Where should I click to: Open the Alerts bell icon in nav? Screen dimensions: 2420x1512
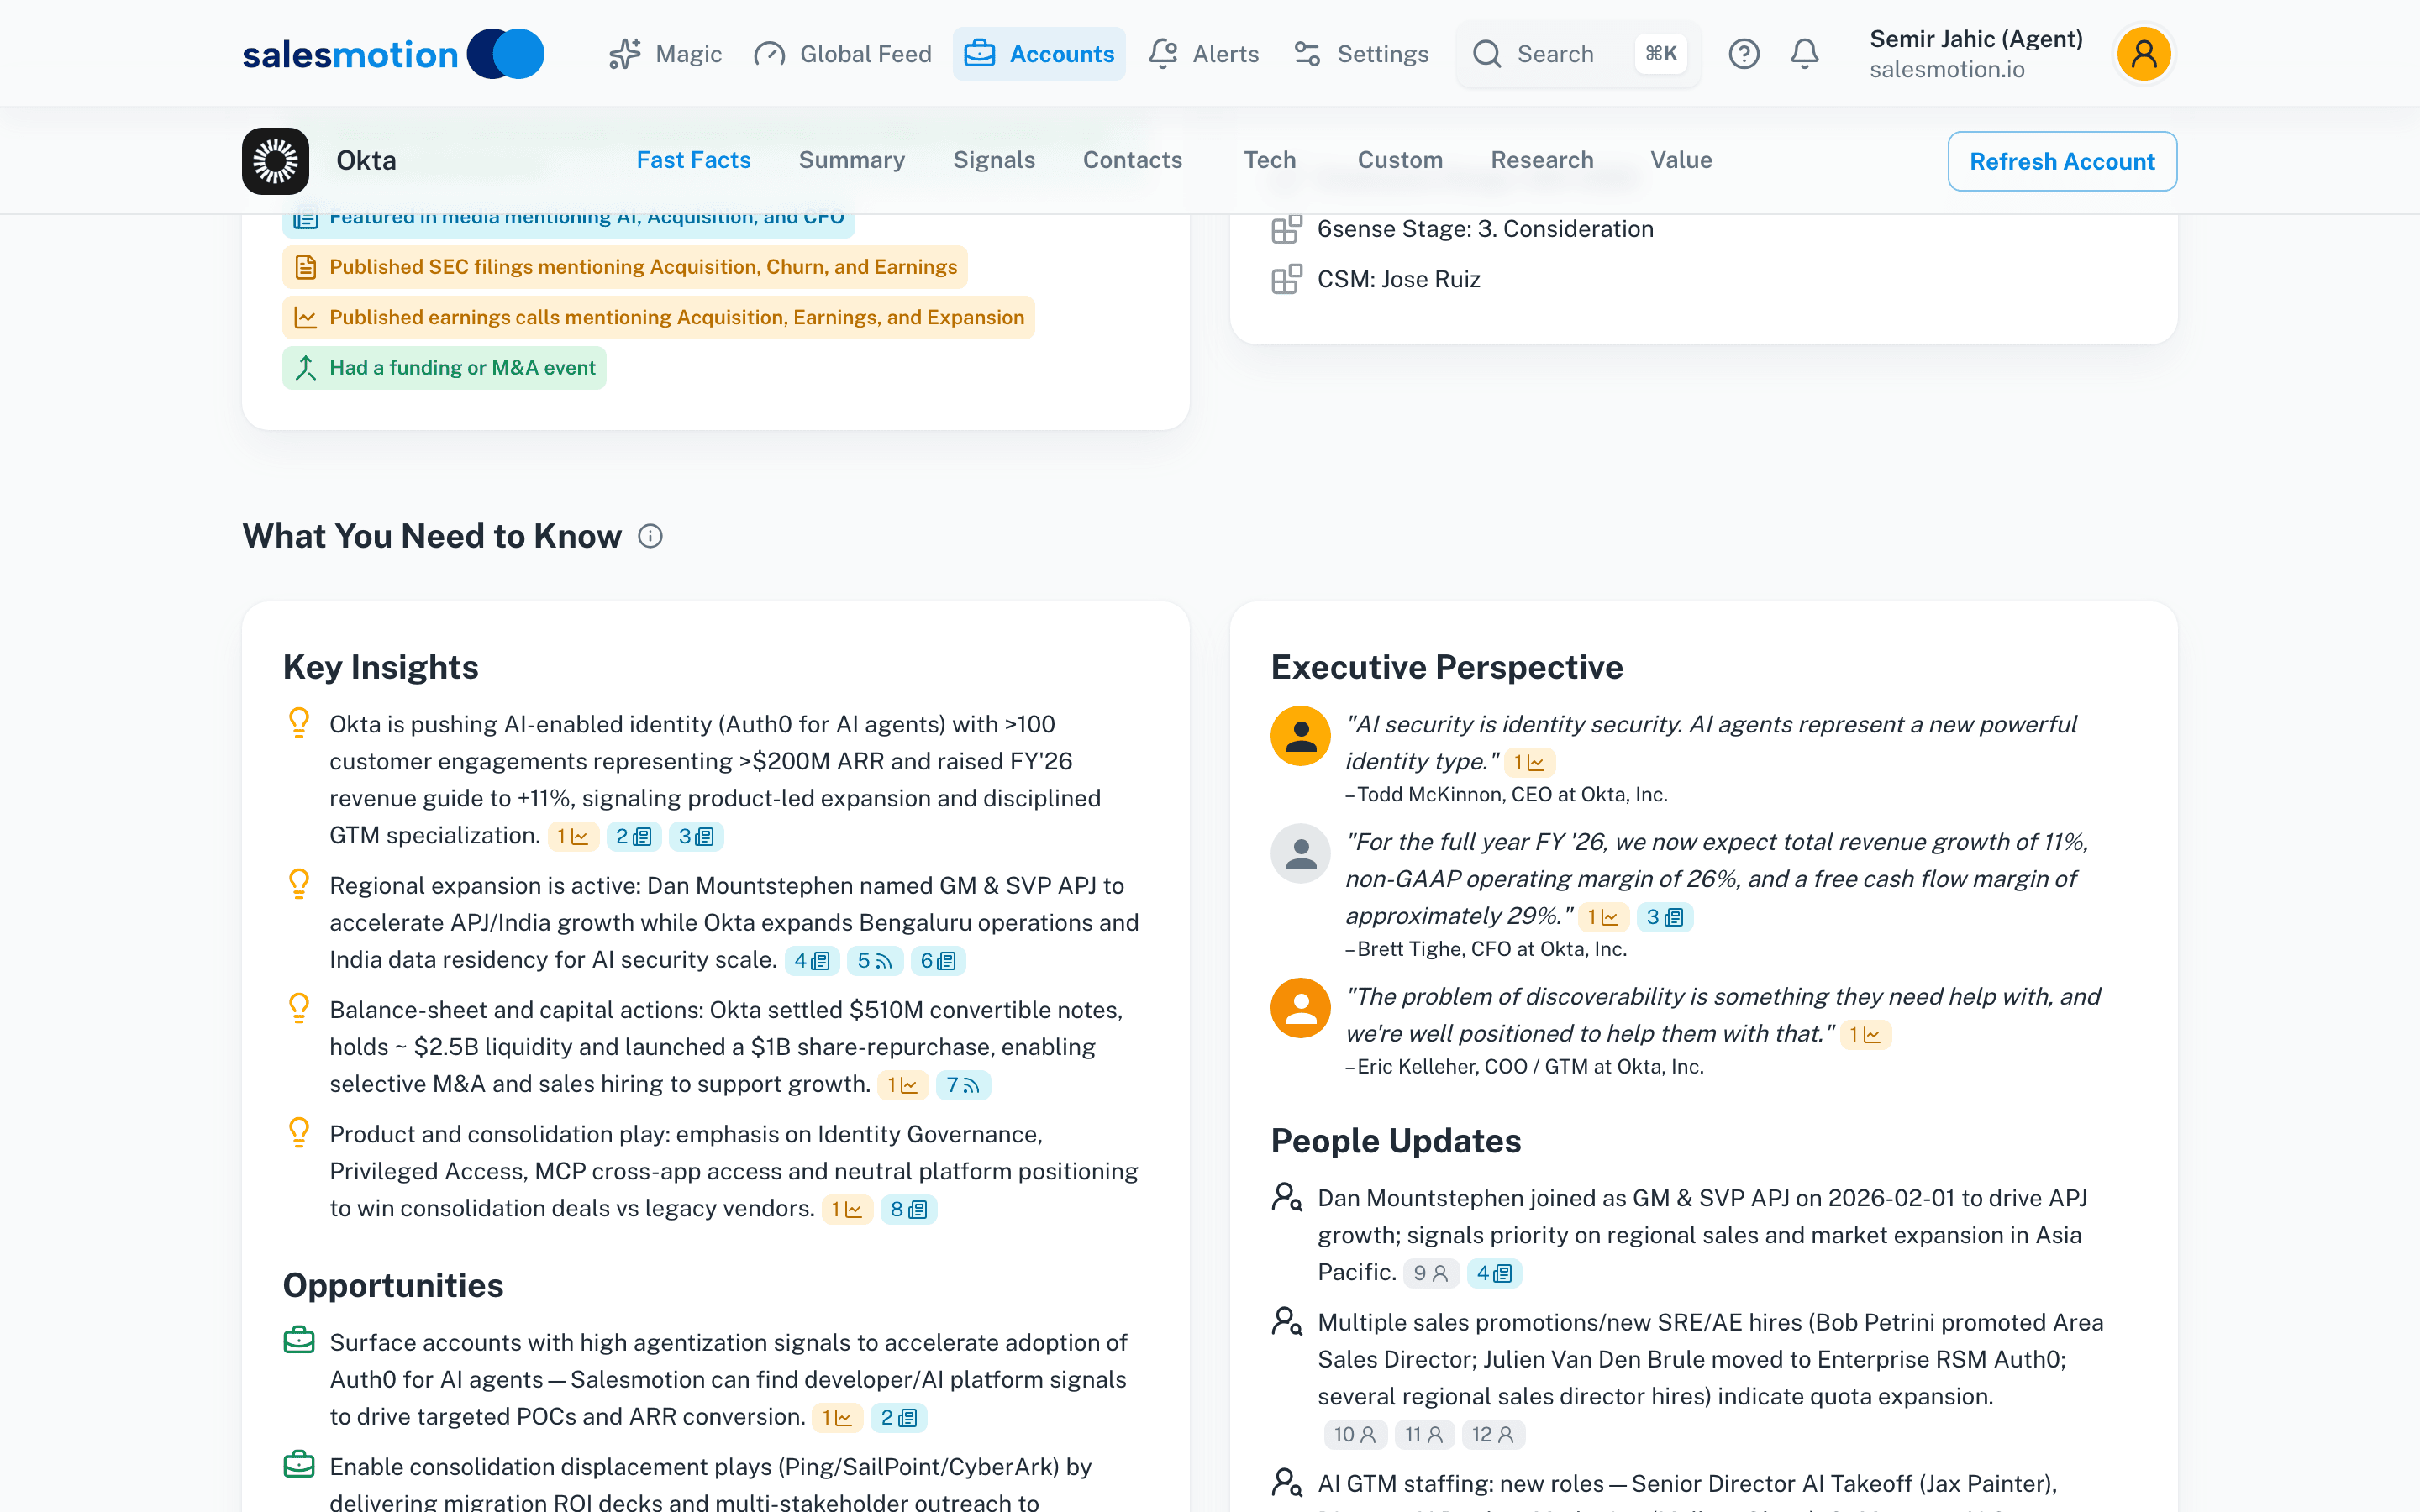point(1163,54)
